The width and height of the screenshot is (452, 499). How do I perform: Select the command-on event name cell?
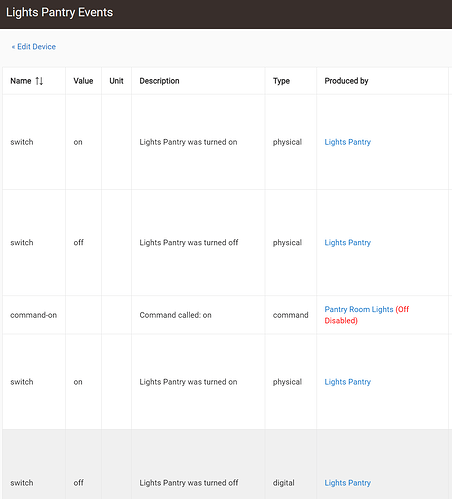[x=34, y=315]
